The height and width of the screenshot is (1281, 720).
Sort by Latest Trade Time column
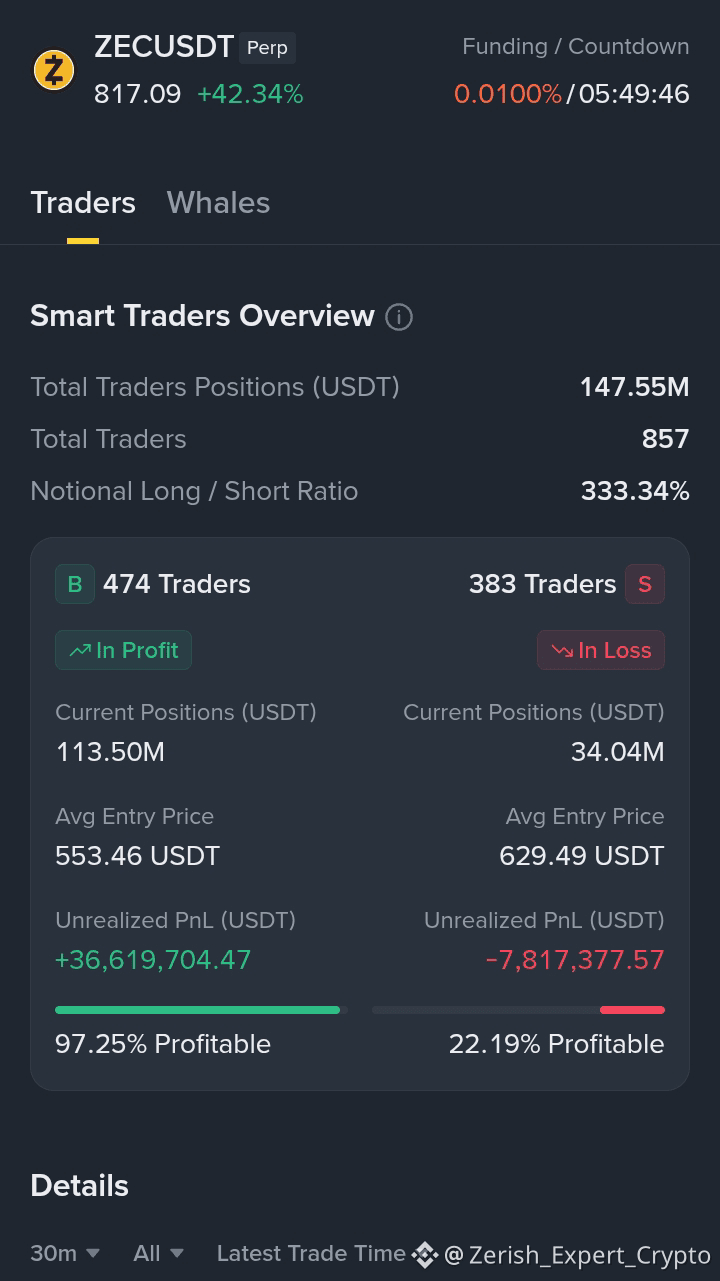pos(311,1253)
